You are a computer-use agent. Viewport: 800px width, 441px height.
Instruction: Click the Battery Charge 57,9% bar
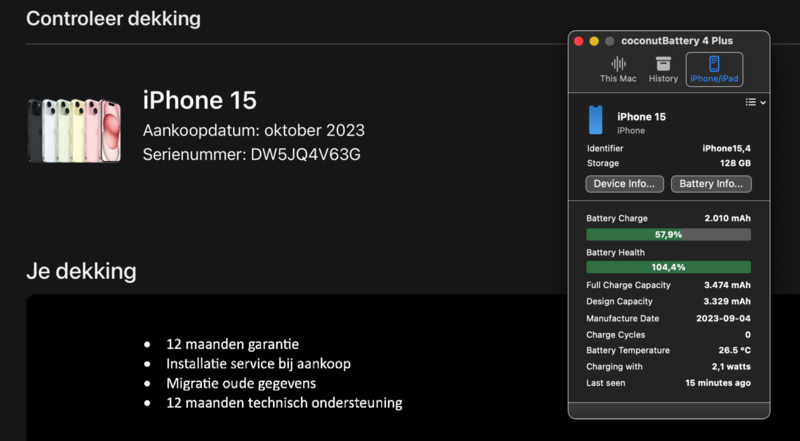click(x=668, y=234)
